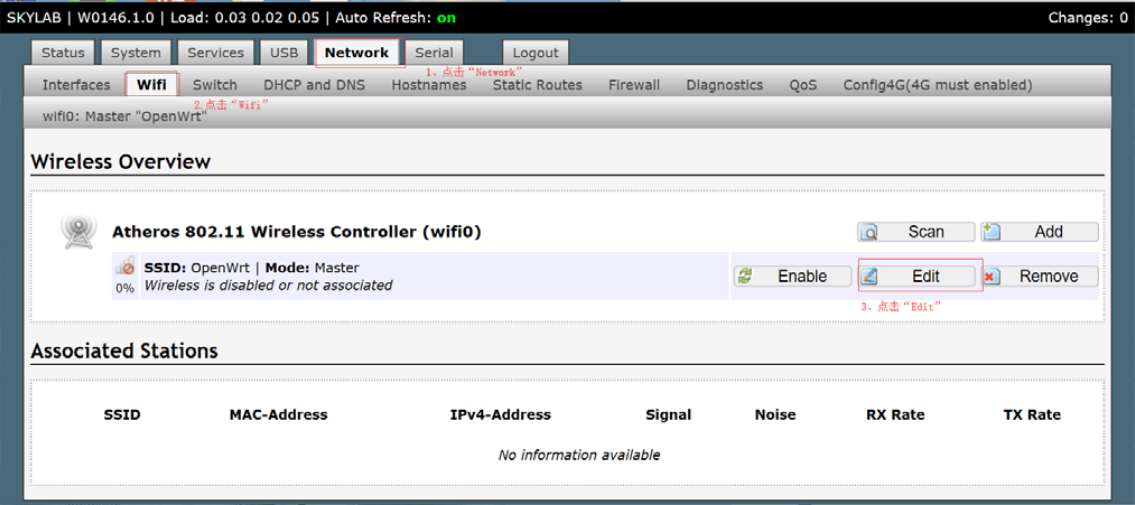This screenshot has width=1135, height=505.
Task: Select the Serial tab
Action: [x=434, y=53]
